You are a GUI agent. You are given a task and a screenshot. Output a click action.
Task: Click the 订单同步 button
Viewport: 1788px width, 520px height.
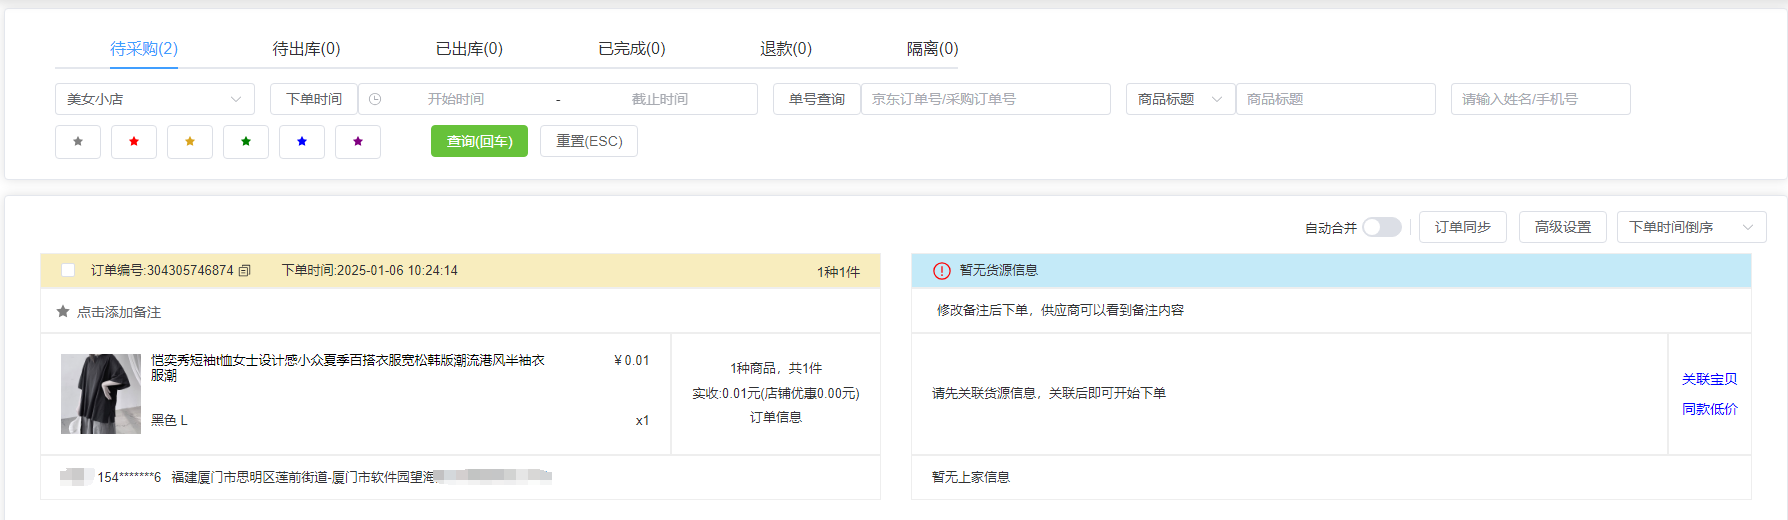click(1462, 227)
